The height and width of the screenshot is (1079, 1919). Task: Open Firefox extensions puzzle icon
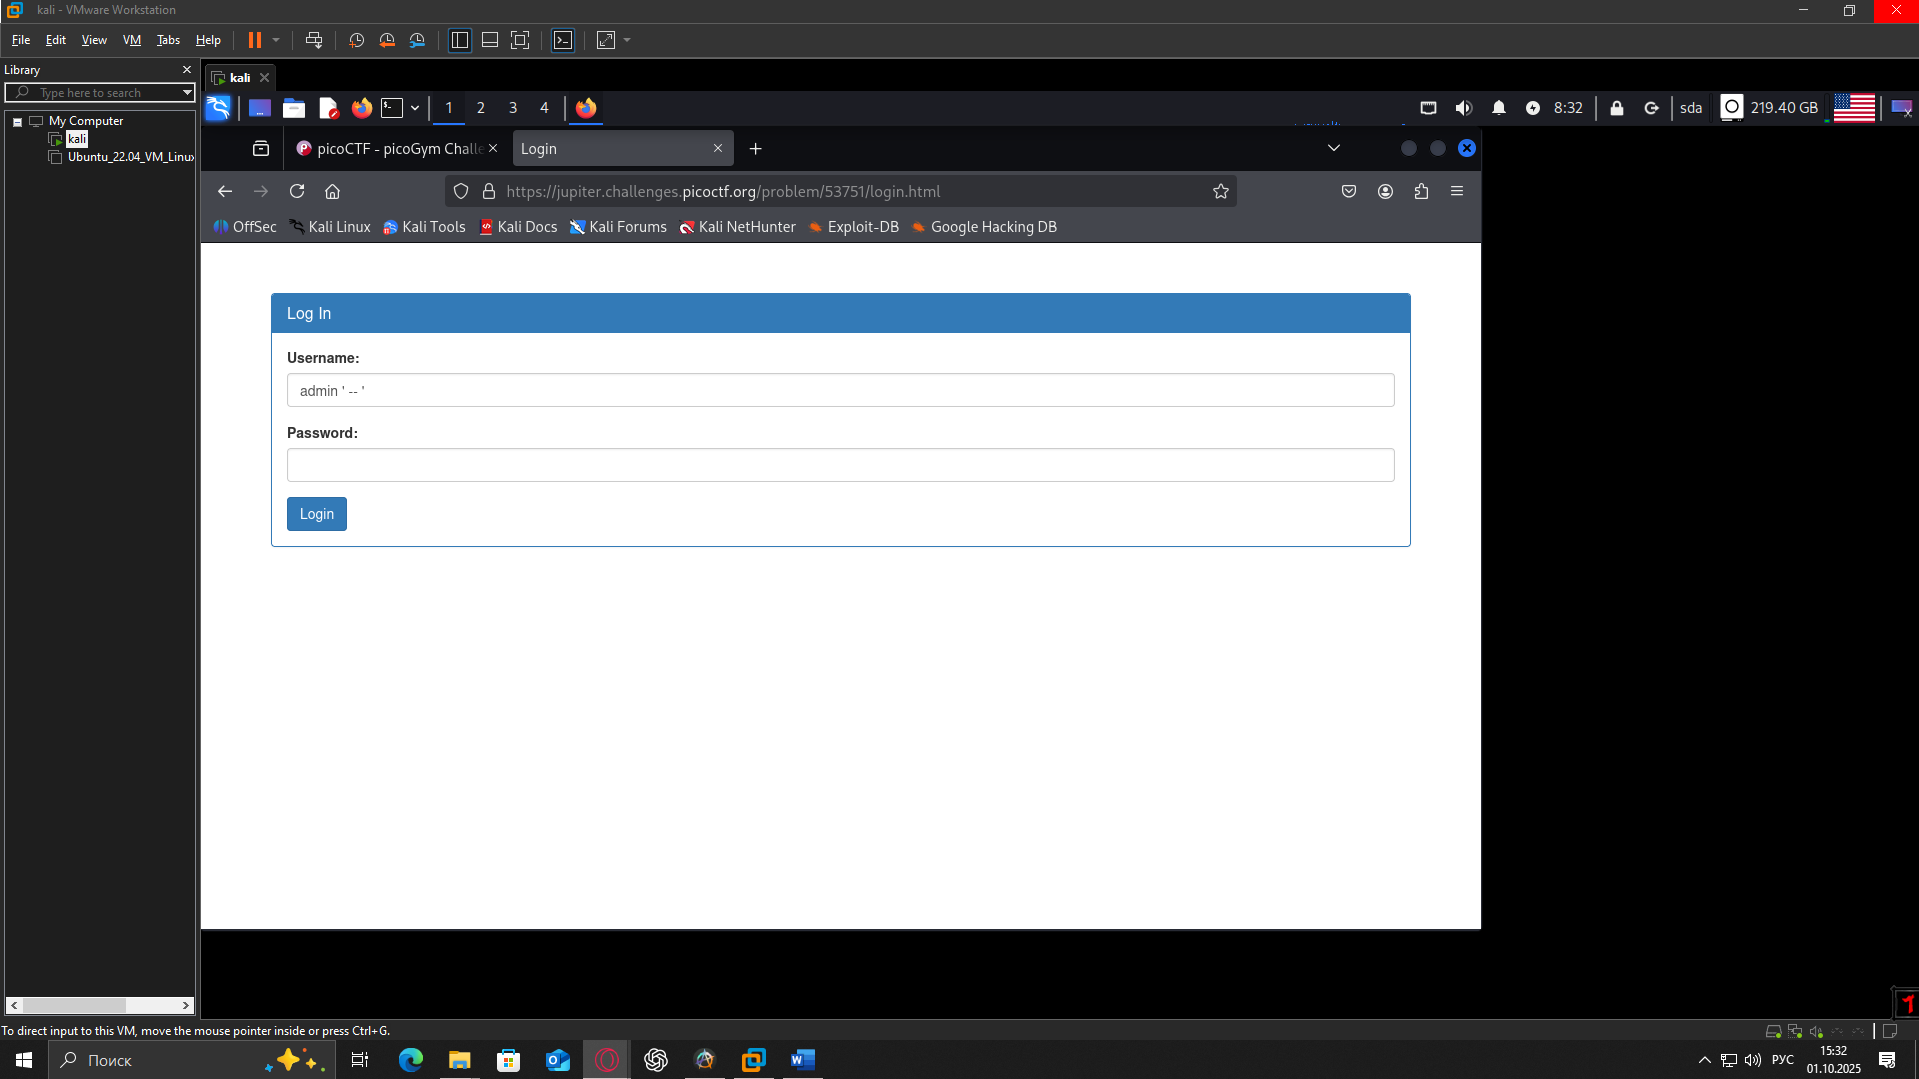click(x=1421, y=191)
